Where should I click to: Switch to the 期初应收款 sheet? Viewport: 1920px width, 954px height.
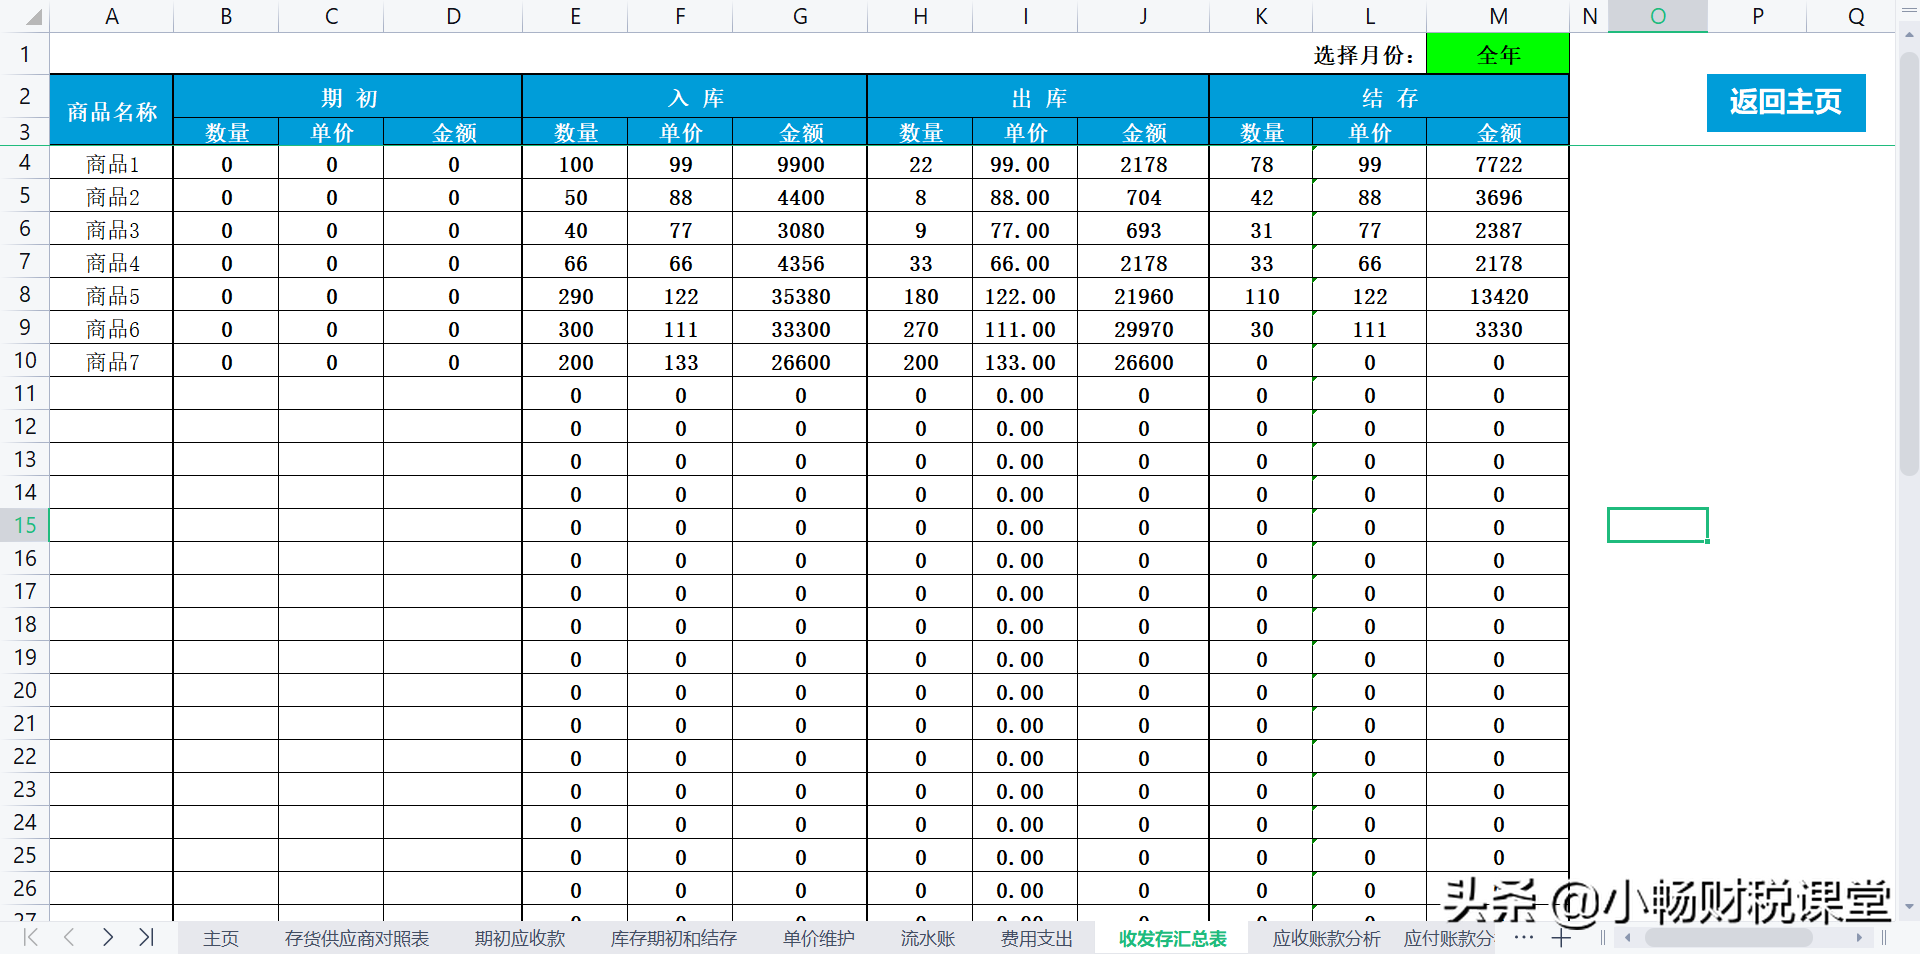click(520, 938)
